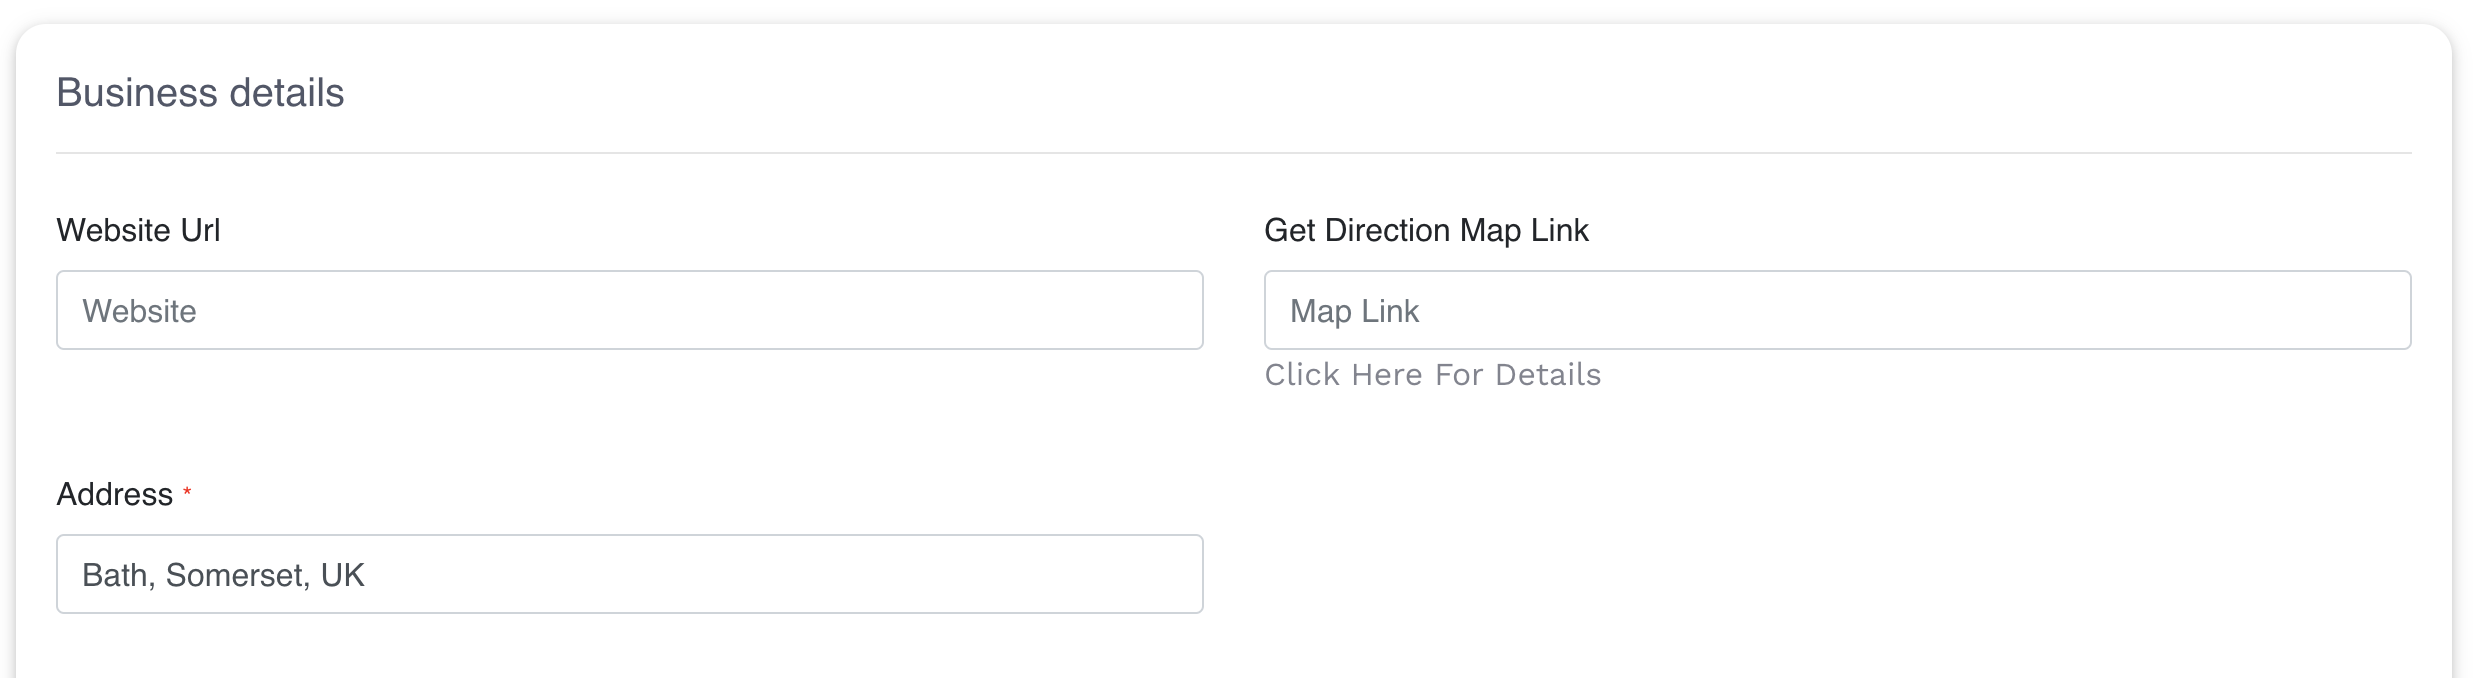The height and width of the screenshot is (678, 2476).
Task: Click the empty space right of Address field
Action: click(x=1837, y=574)
